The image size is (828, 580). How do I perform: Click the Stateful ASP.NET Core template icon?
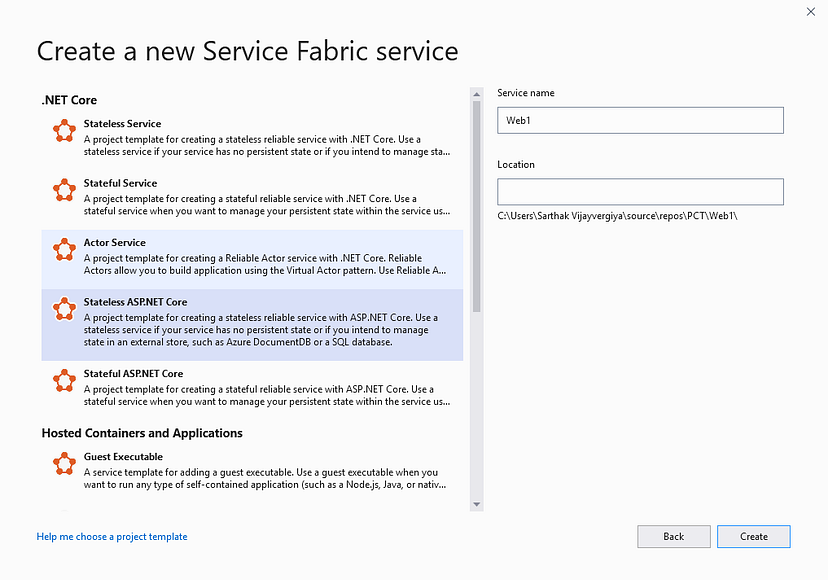[x=64, y=381]
